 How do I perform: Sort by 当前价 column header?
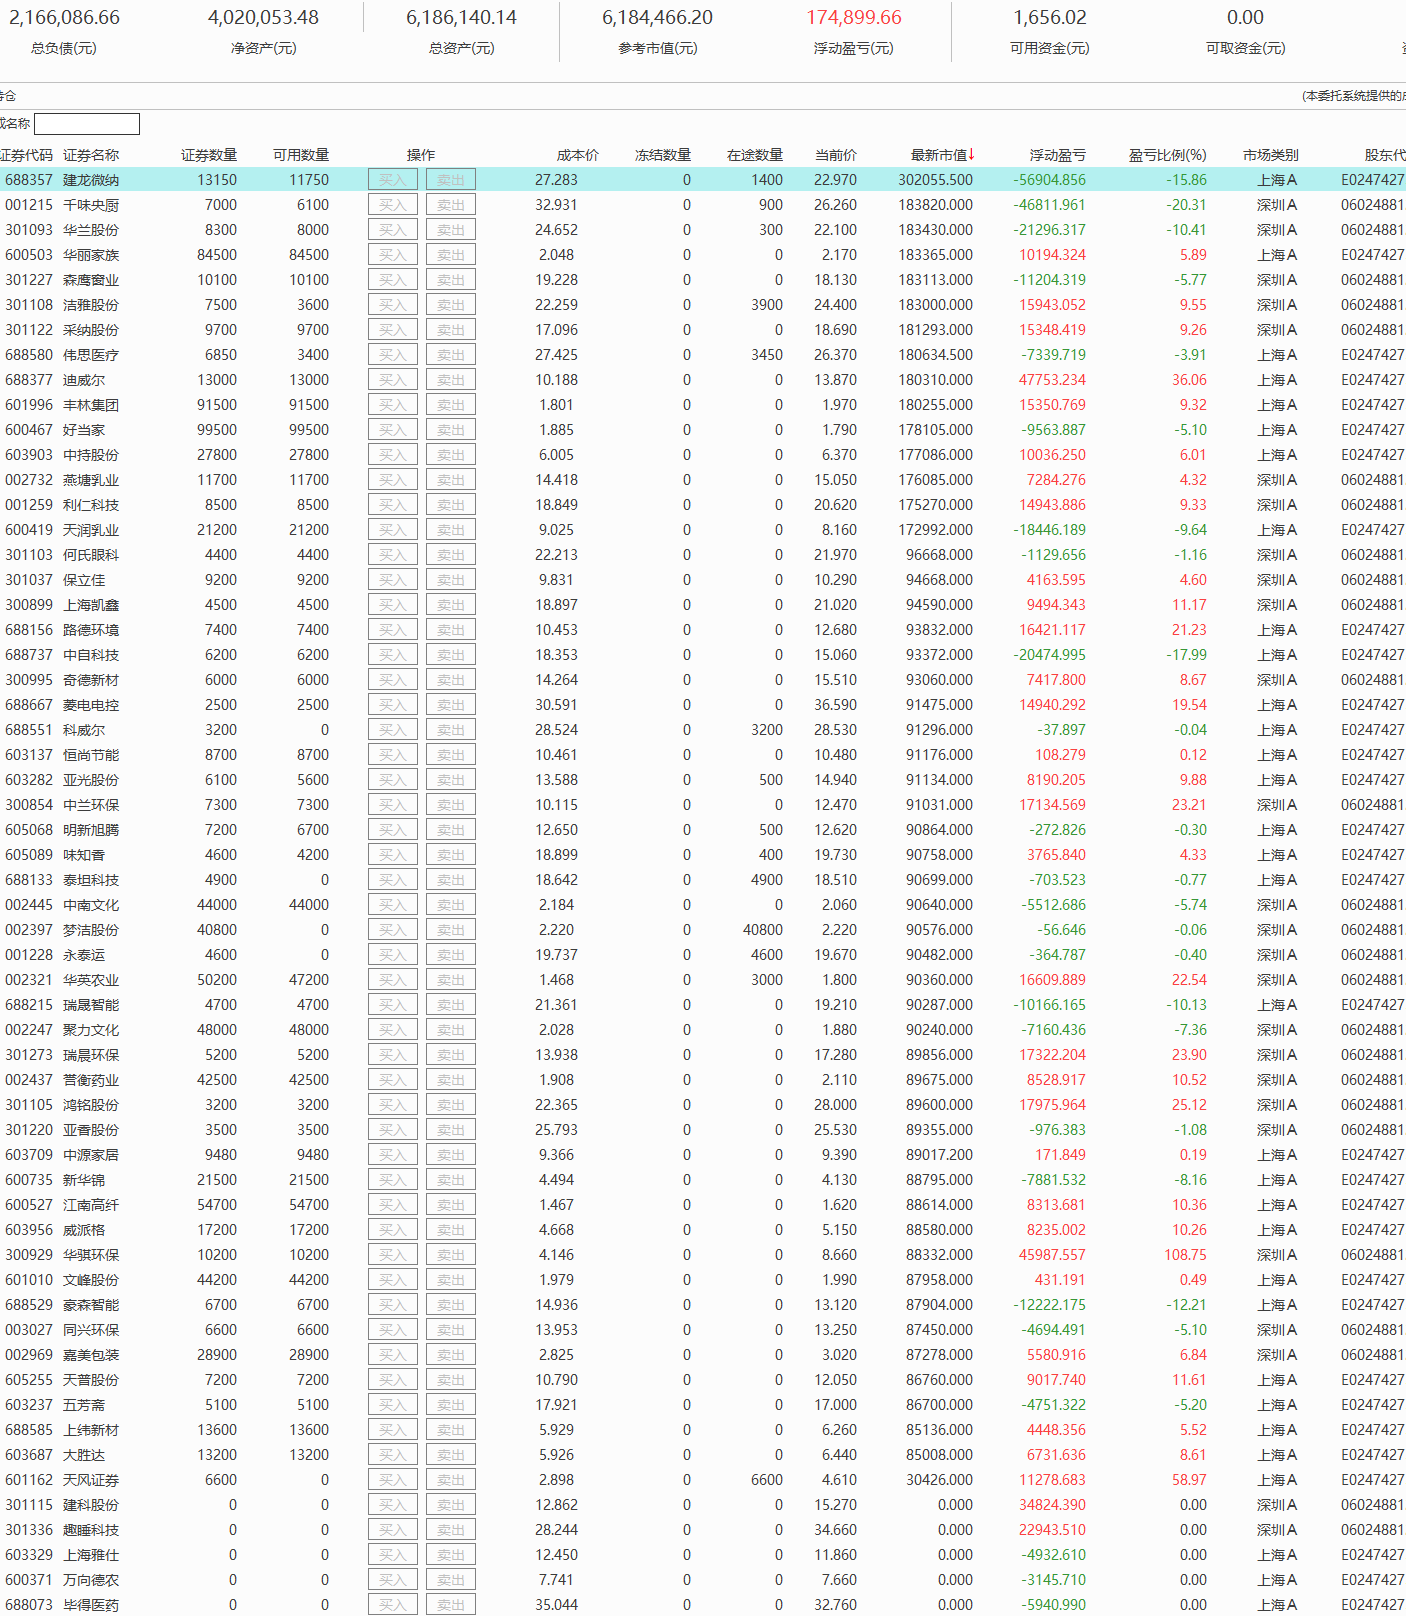point(836,155)
